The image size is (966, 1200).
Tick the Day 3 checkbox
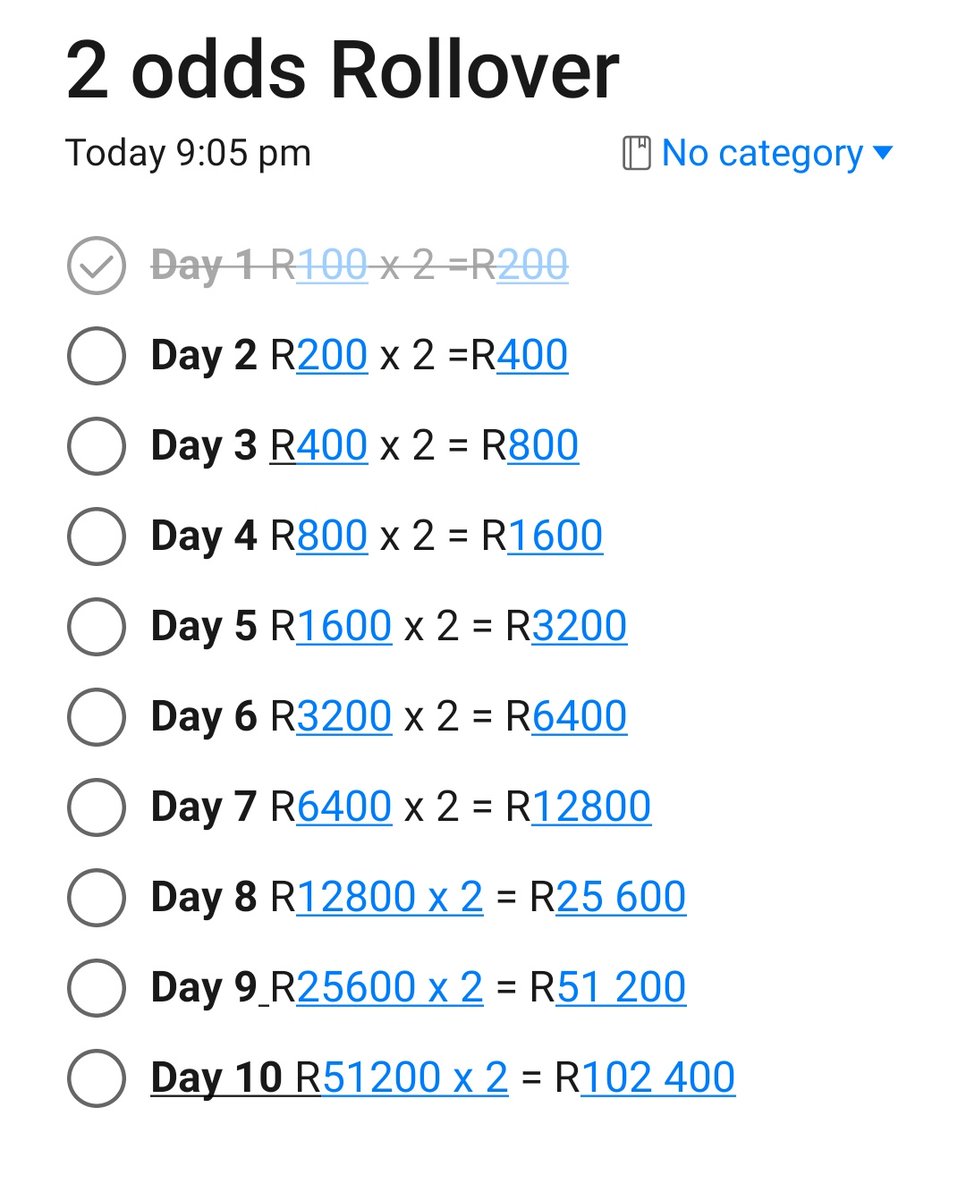[x=96, y=446]
